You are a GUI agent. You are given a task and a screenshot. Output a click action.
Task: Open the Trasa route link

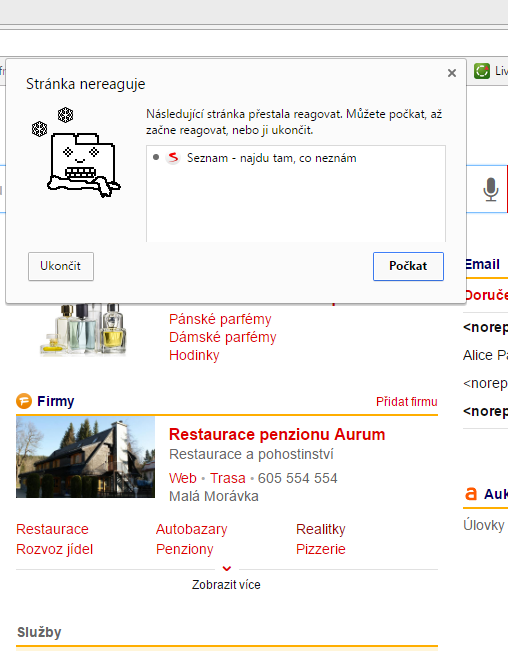coord(227,478)
